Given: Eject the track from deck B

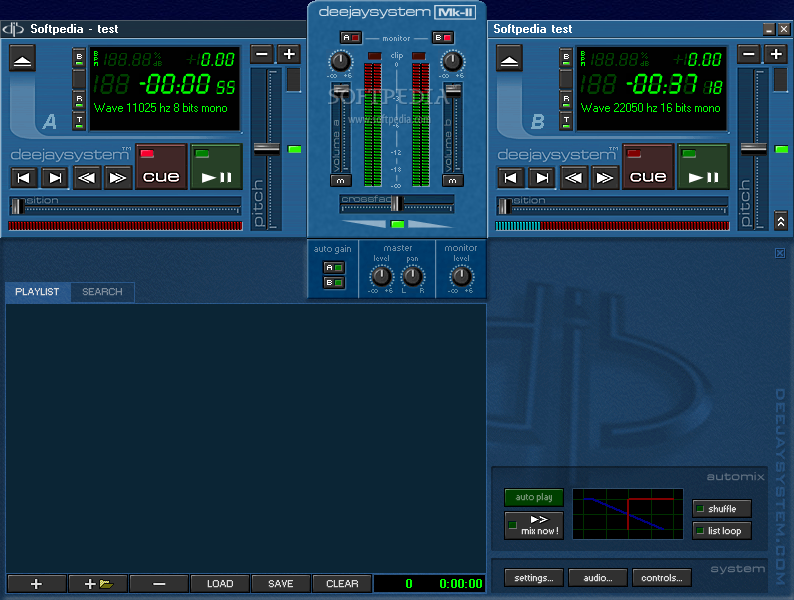Looking at the screenshot, I should coord(509,58).
